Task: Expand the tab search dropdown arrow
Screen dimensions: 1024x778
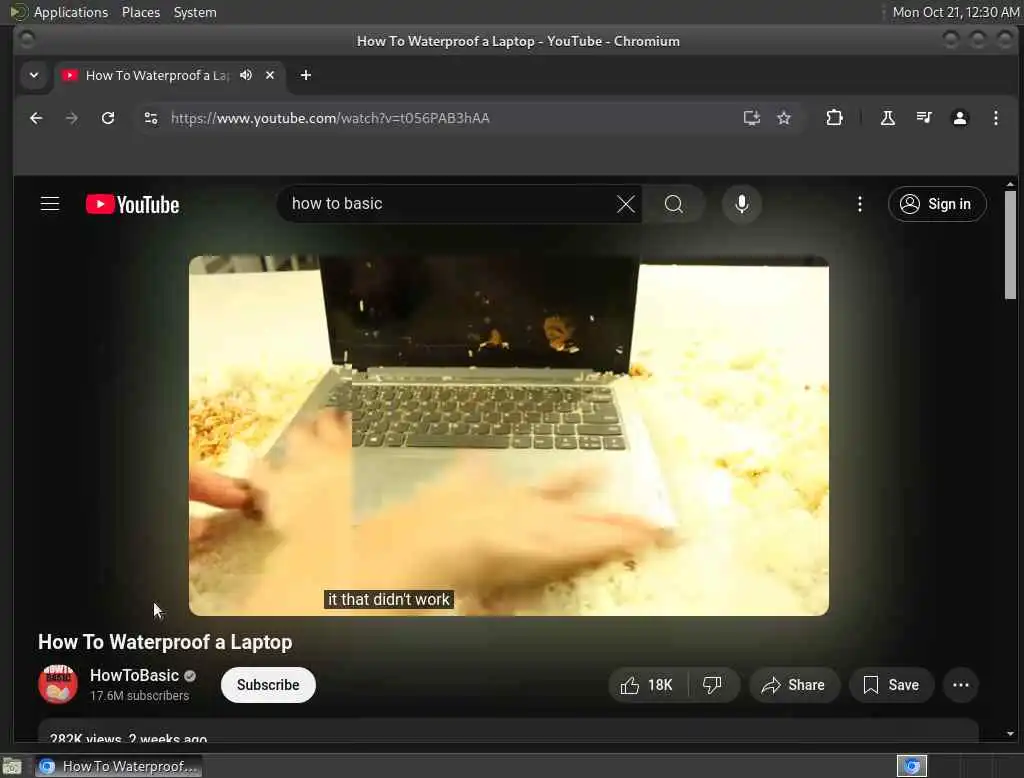Action: pyautogui.click(x=34, y=75)
